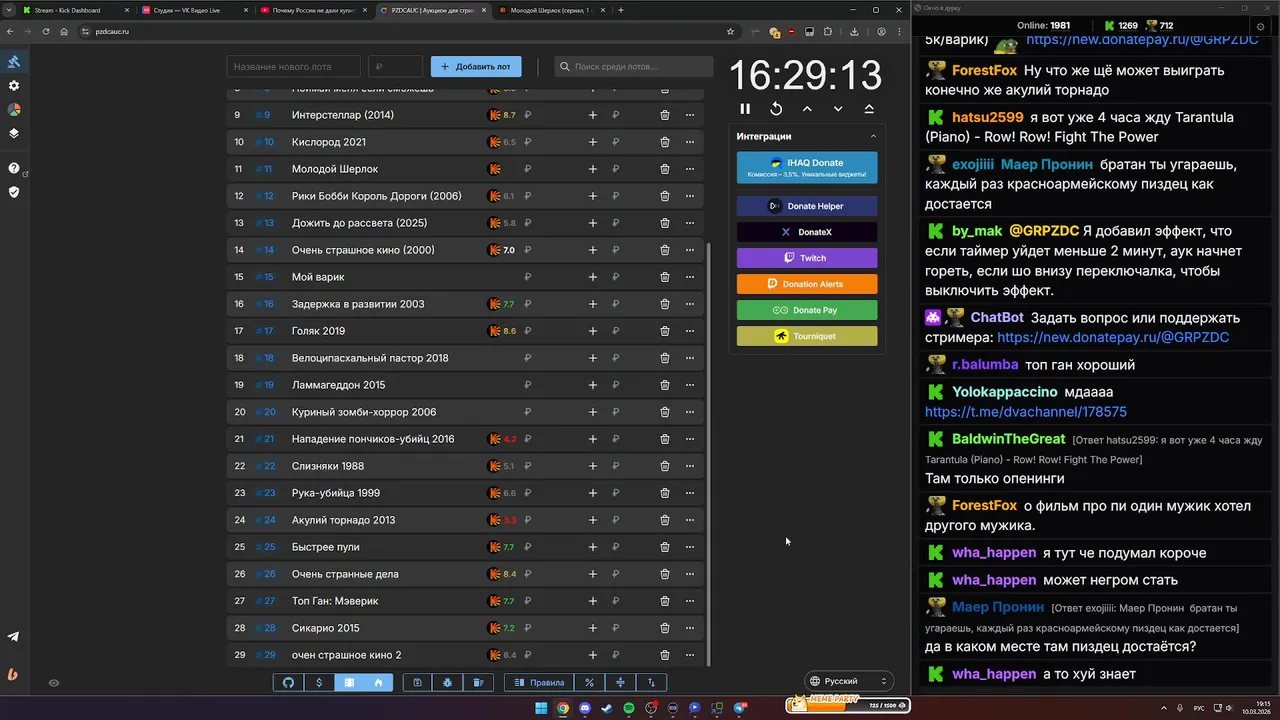Click Kinopoisk rating icon of Задержка в развитии 2003

tap(494, 304)
